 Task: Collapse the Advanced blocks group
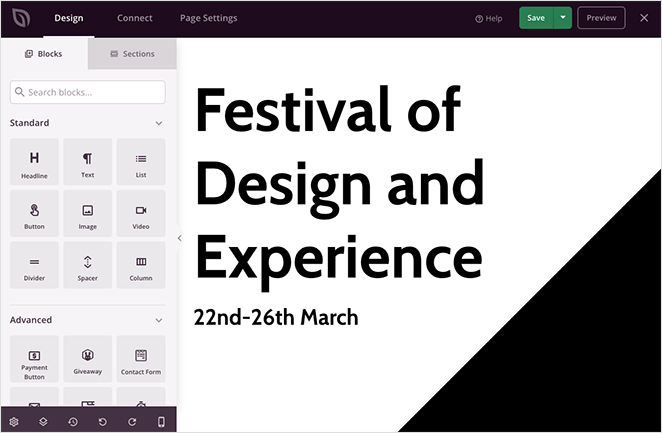159,320
